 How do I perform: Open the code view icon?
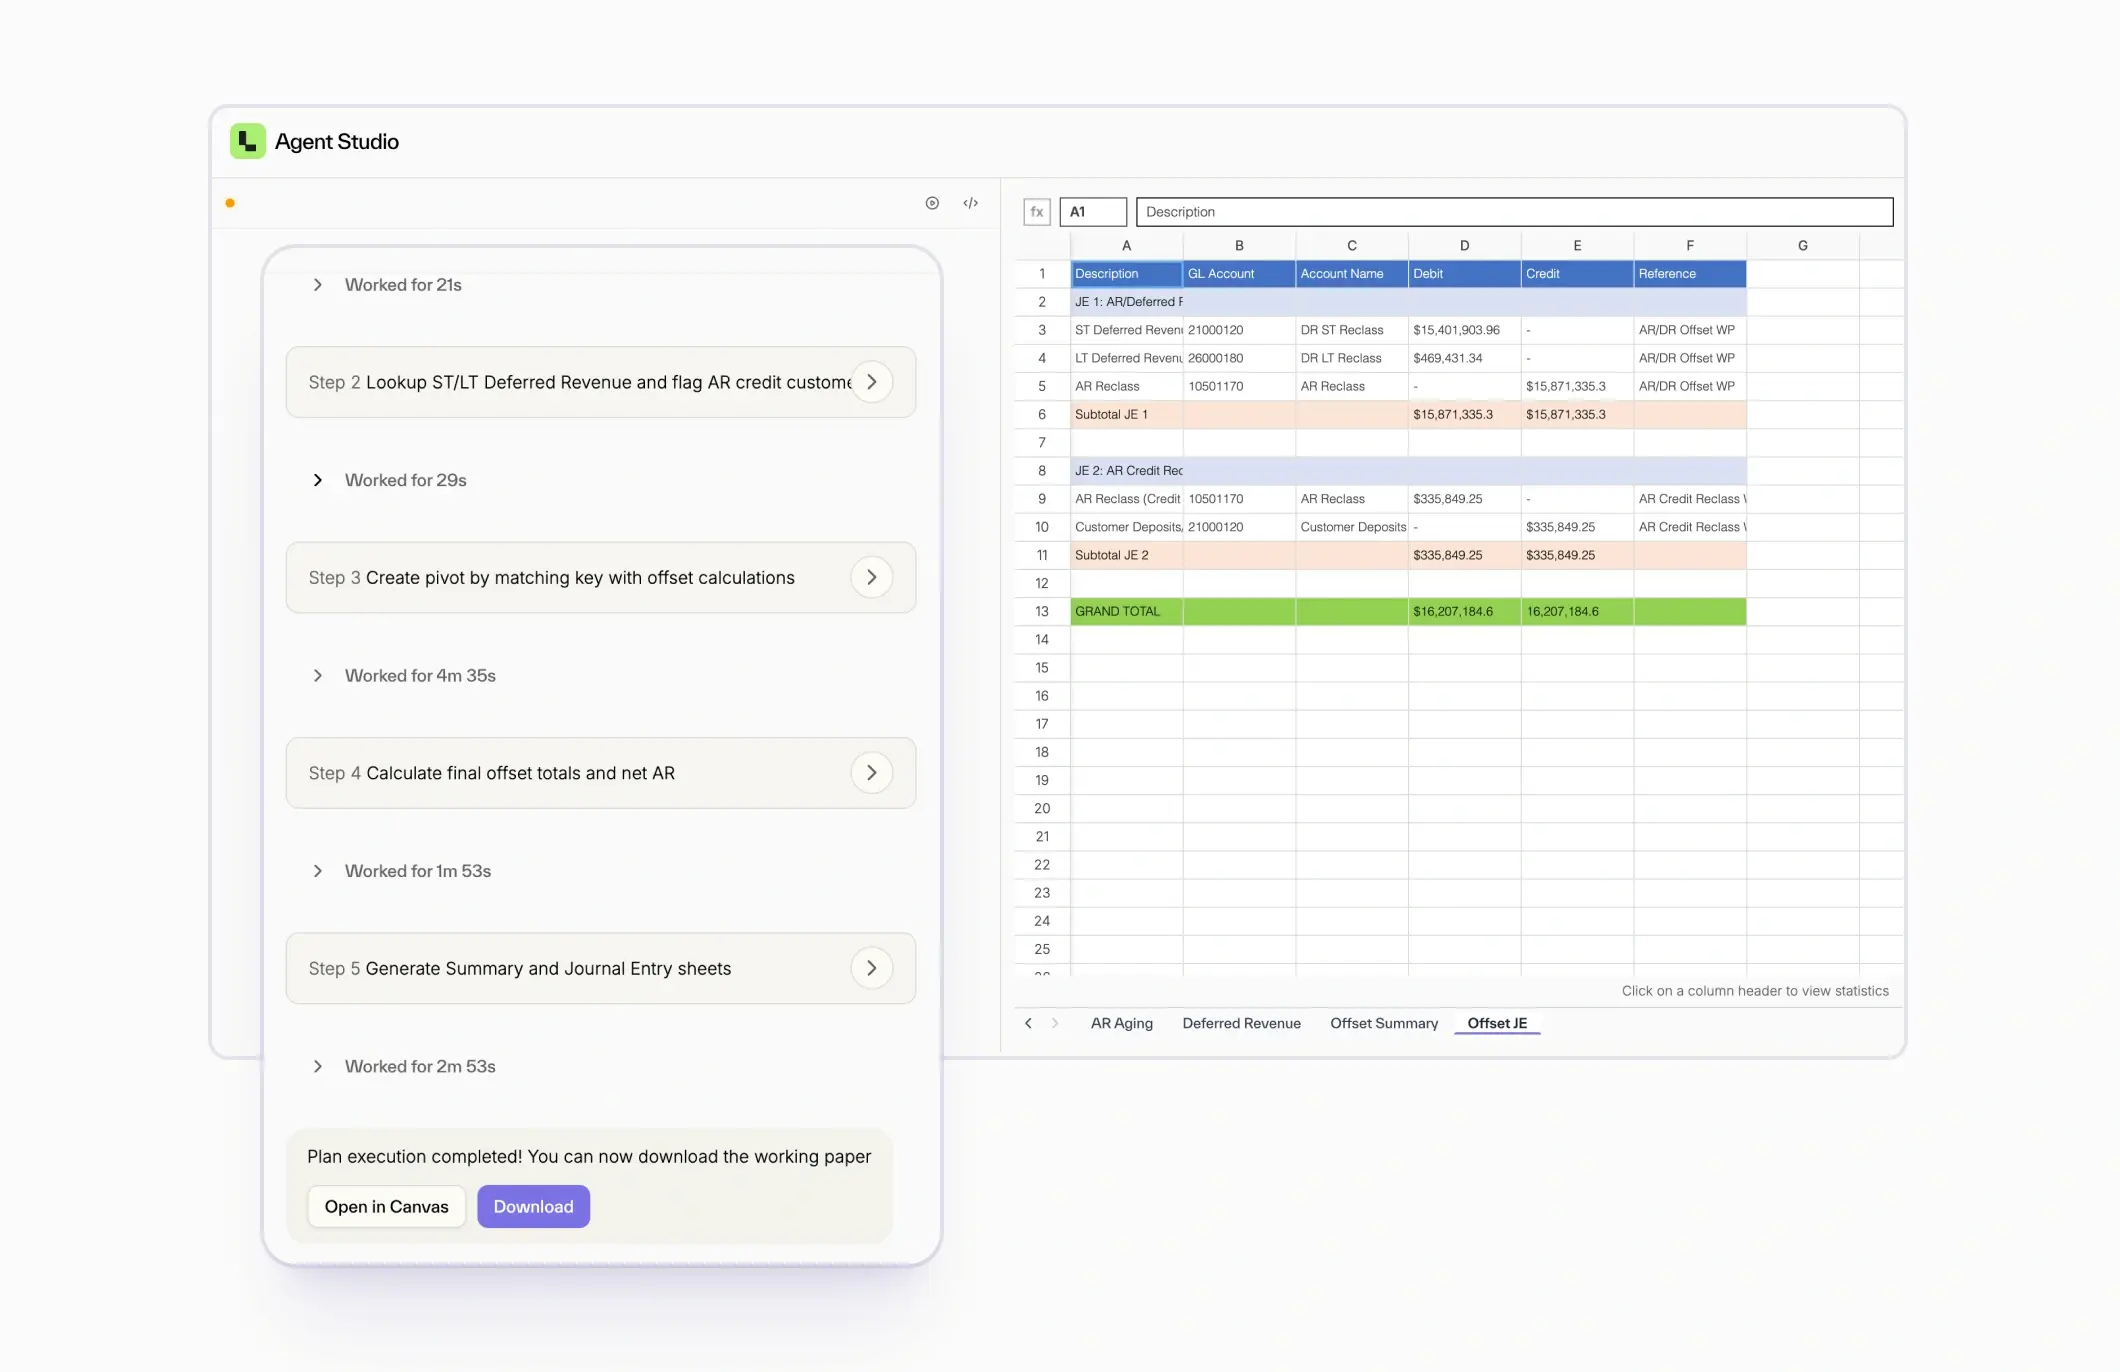[x=971, y=203]
